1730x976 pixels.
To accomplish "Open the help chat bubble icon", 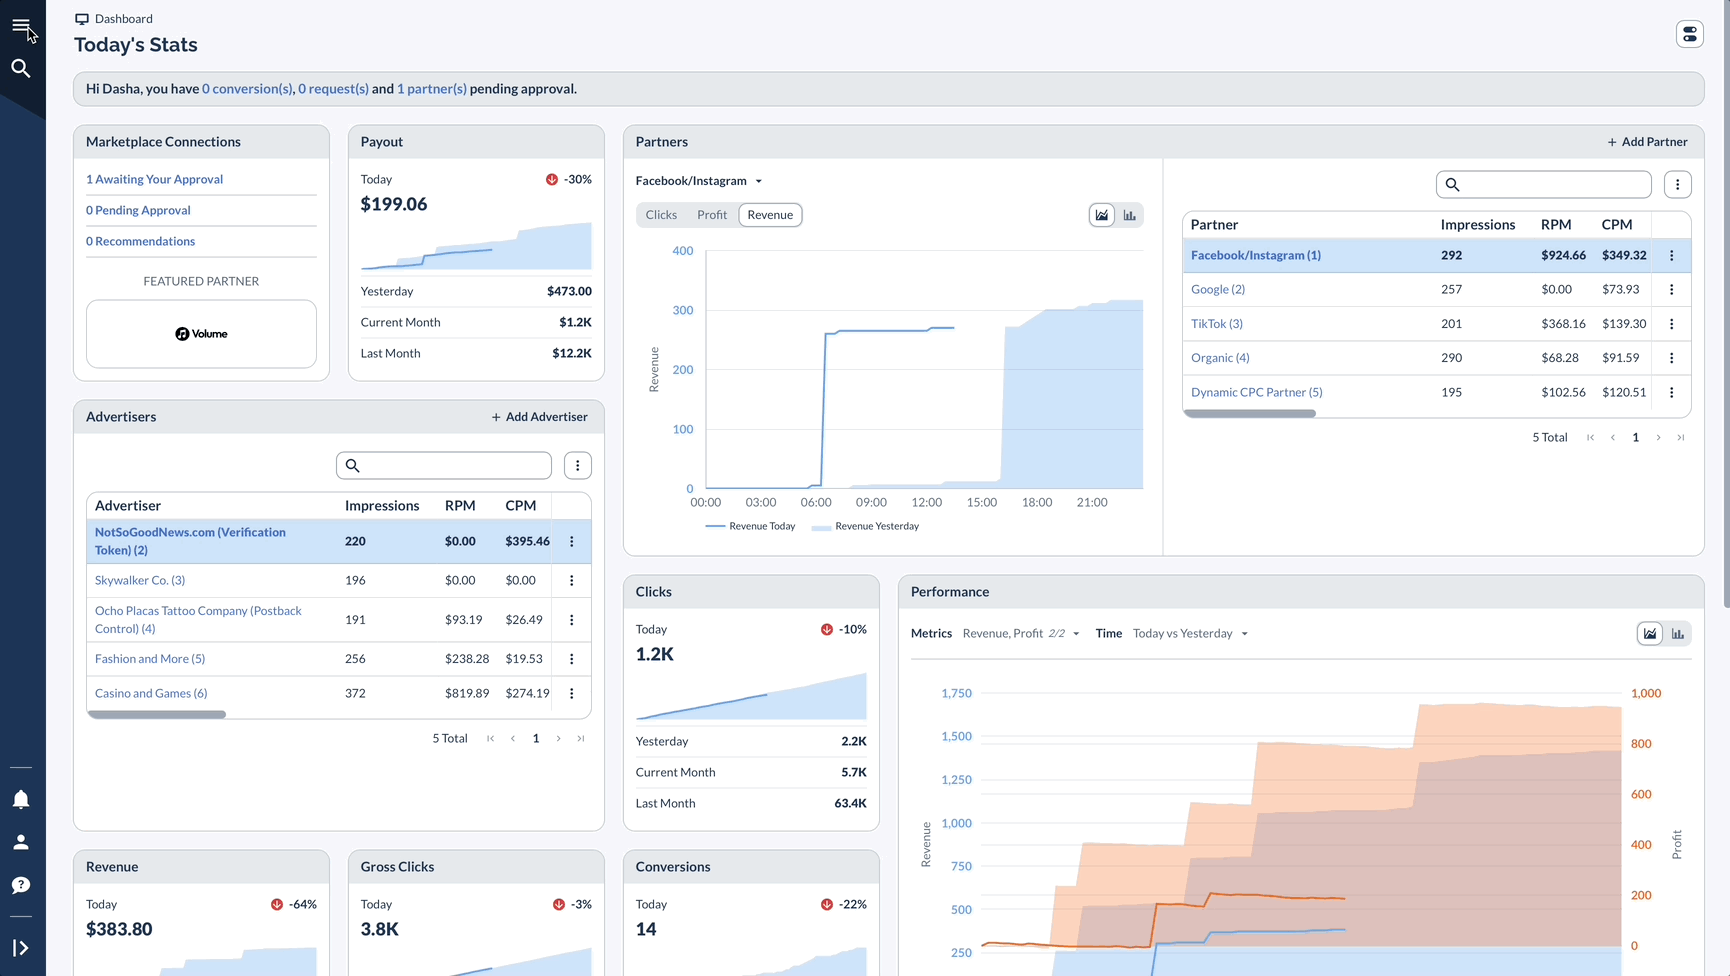I will 21,885.
